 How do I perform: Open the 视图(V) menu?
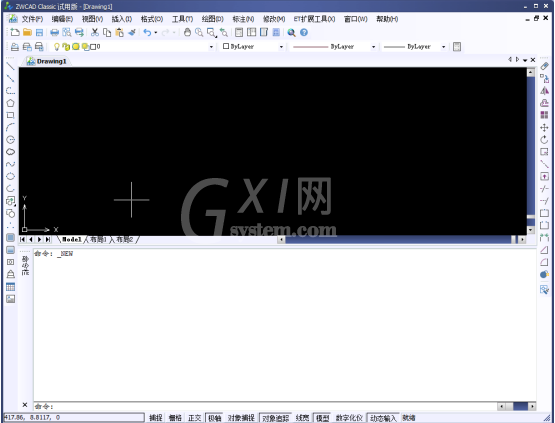tap(92, 19)
